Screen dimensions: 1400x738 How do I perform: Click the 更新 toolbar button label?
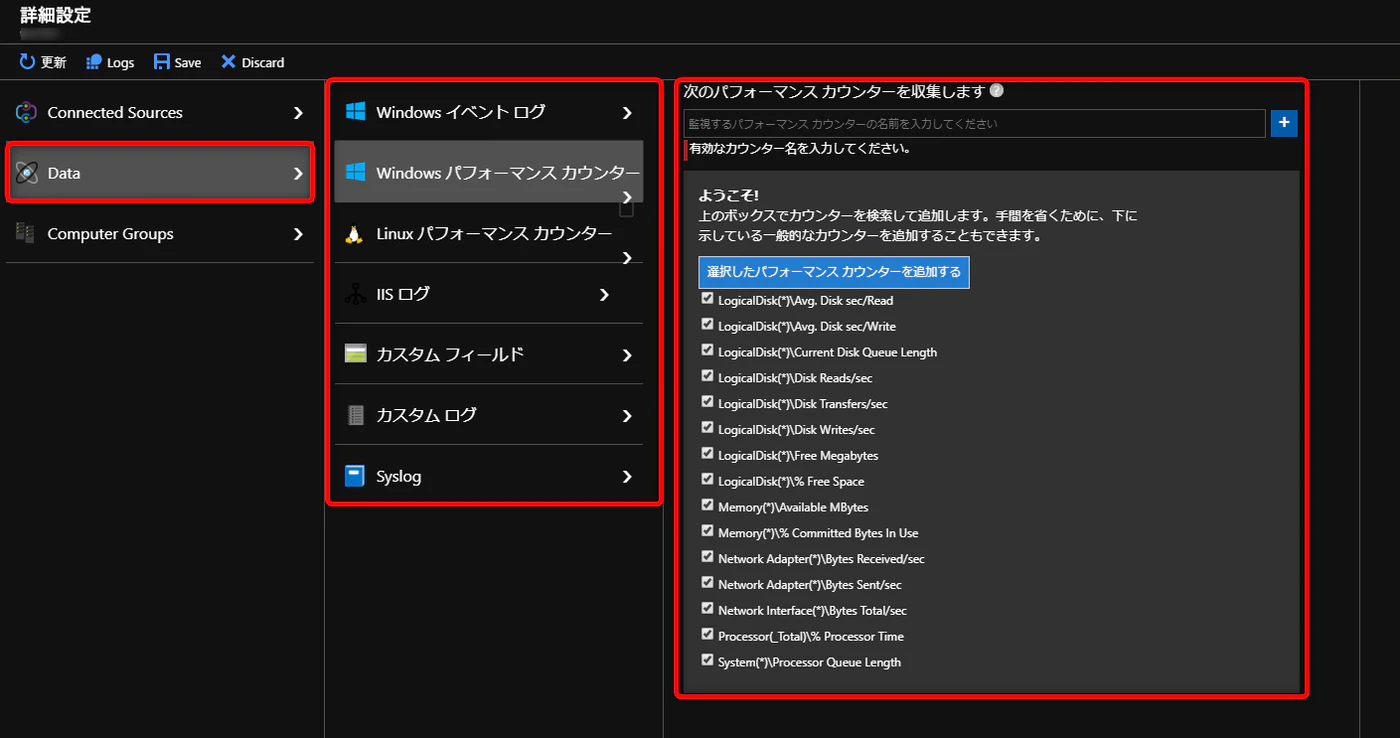(54, 62)
